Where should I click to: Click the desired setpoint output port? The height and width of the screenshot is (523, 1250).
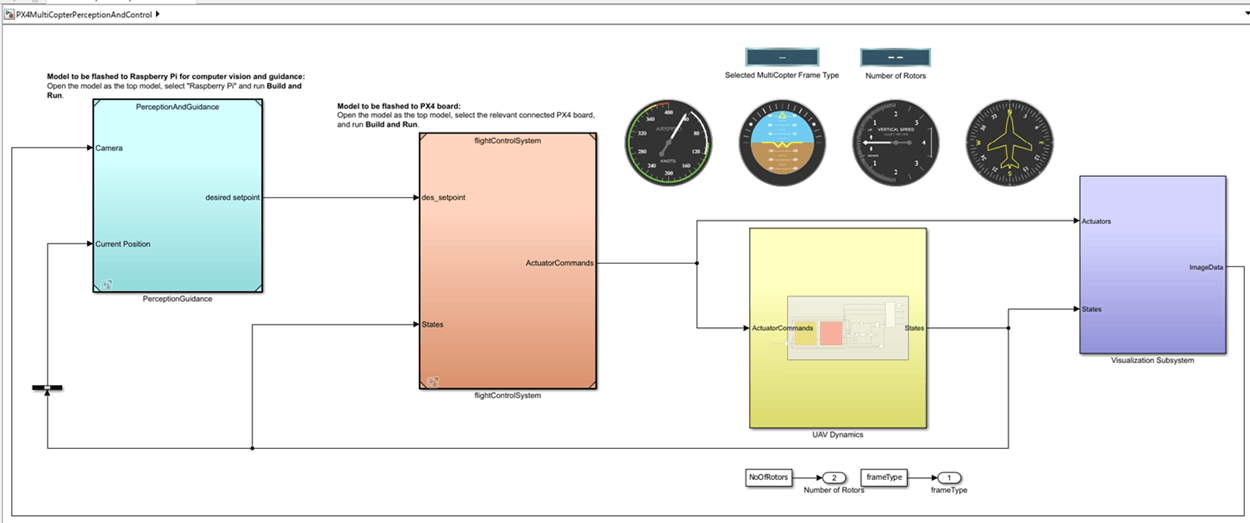[233, 197]
